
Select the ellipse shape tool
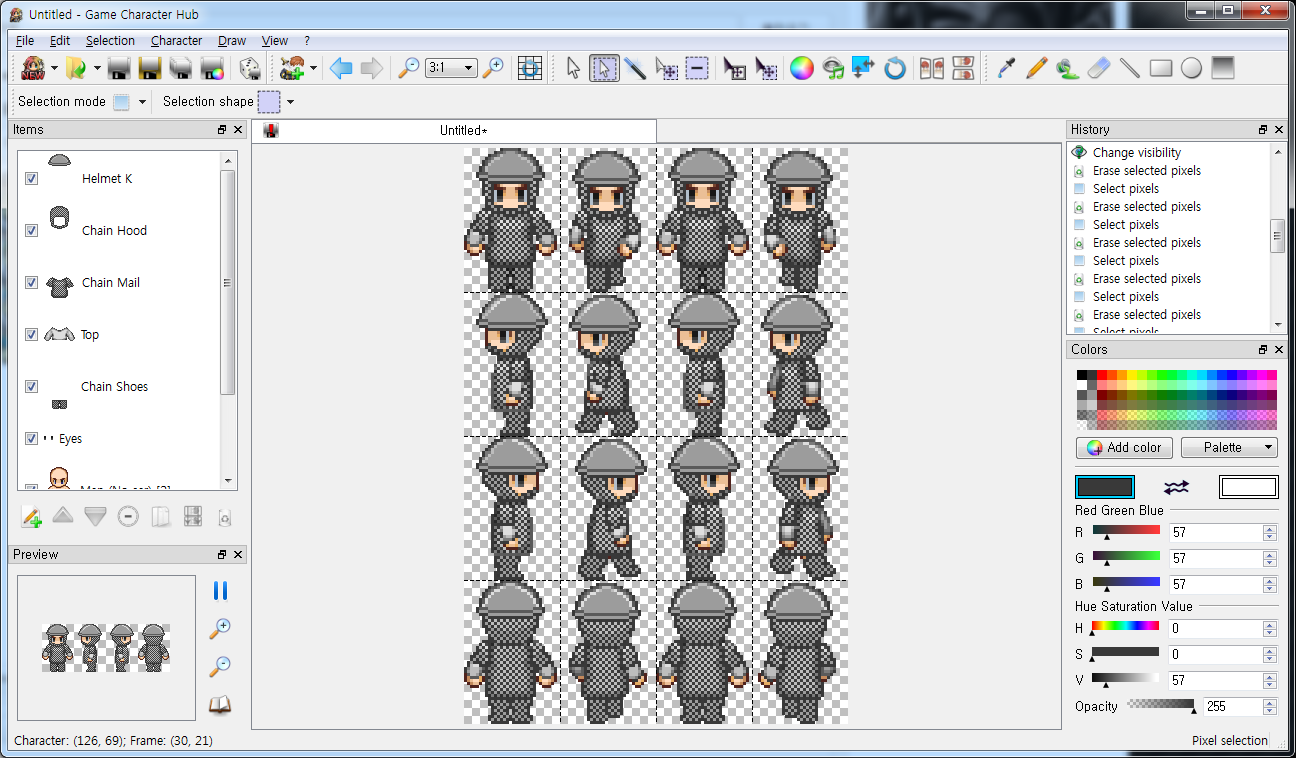tap(1191, 68)
